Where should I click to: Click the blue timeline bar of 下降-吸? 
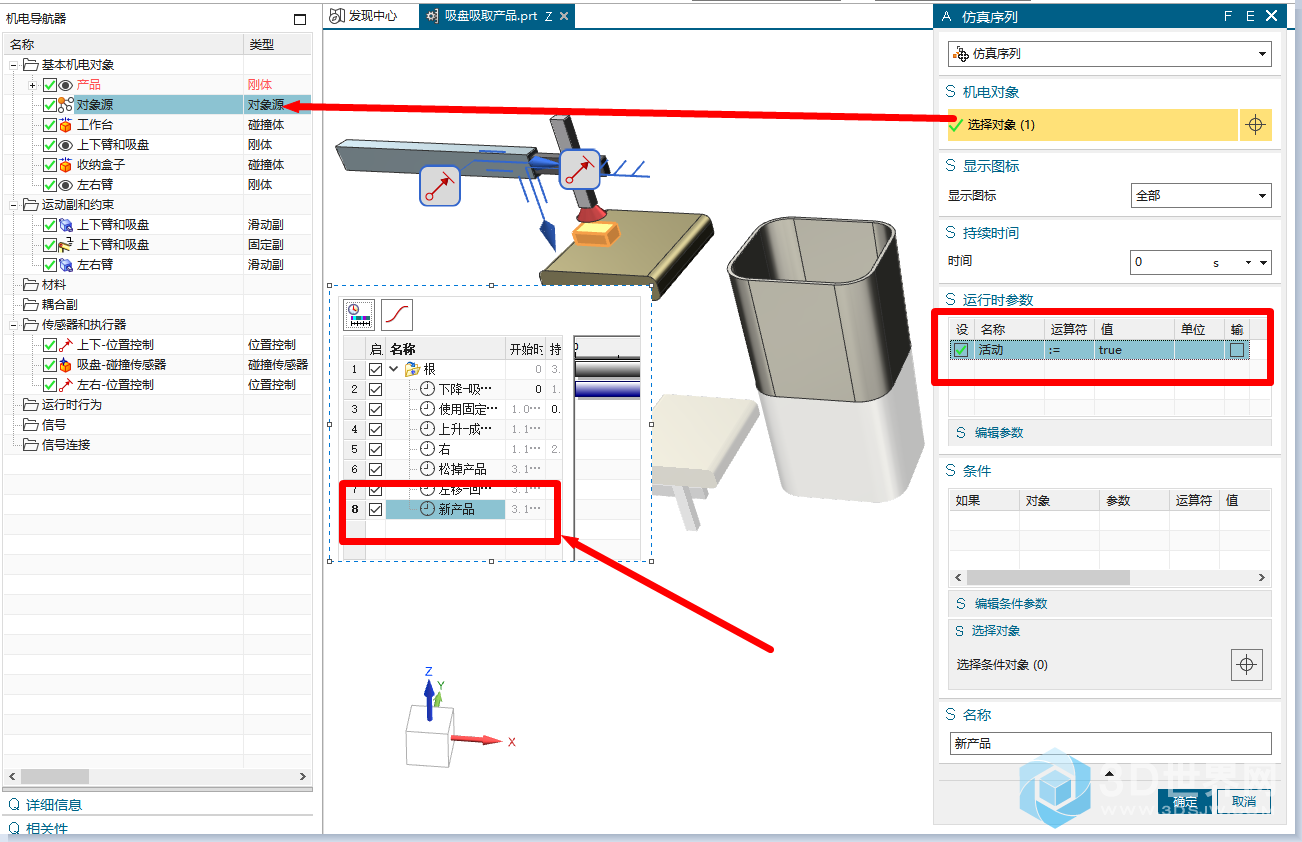[607, 389]
